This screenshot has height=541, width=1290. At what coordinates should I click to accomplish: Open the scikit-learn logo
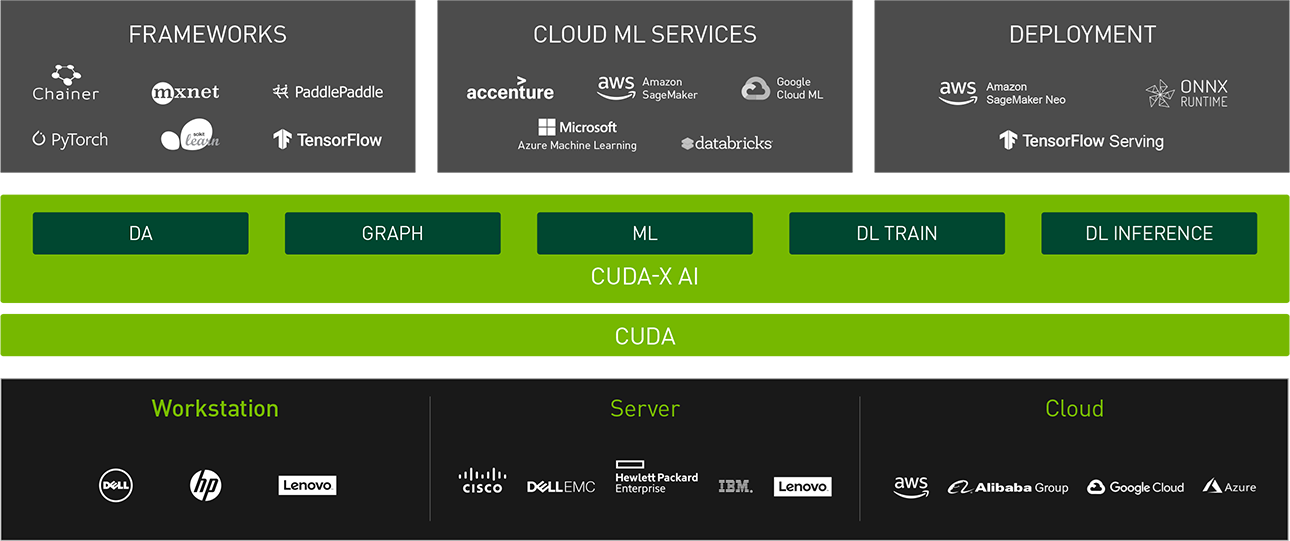point(190,138)
